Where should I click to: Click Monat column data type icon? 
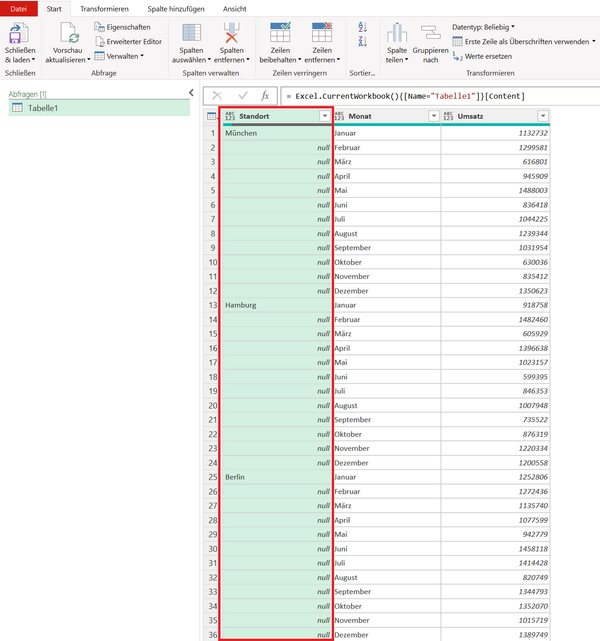coord(339,116)
